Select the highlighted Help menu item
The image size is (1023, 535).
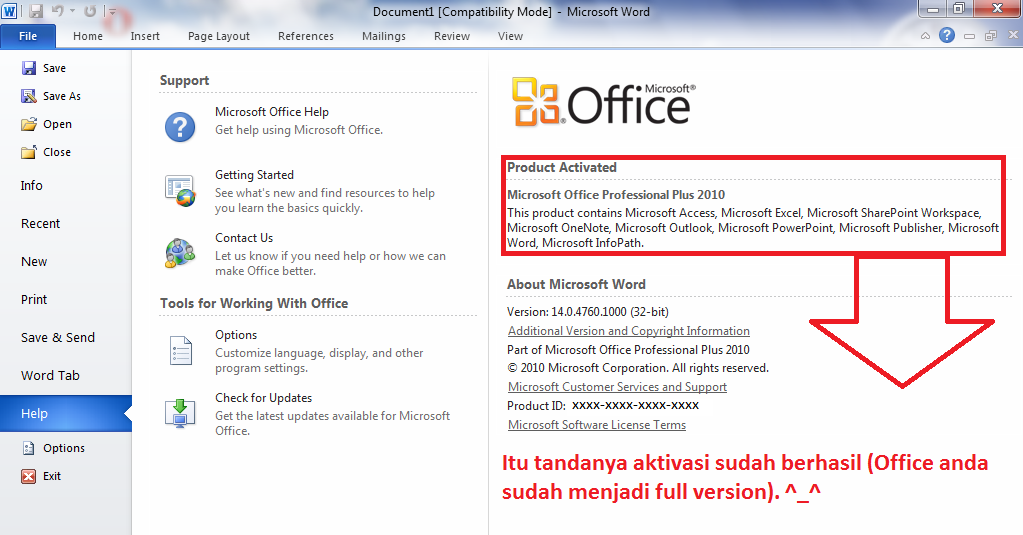point(65,413)
